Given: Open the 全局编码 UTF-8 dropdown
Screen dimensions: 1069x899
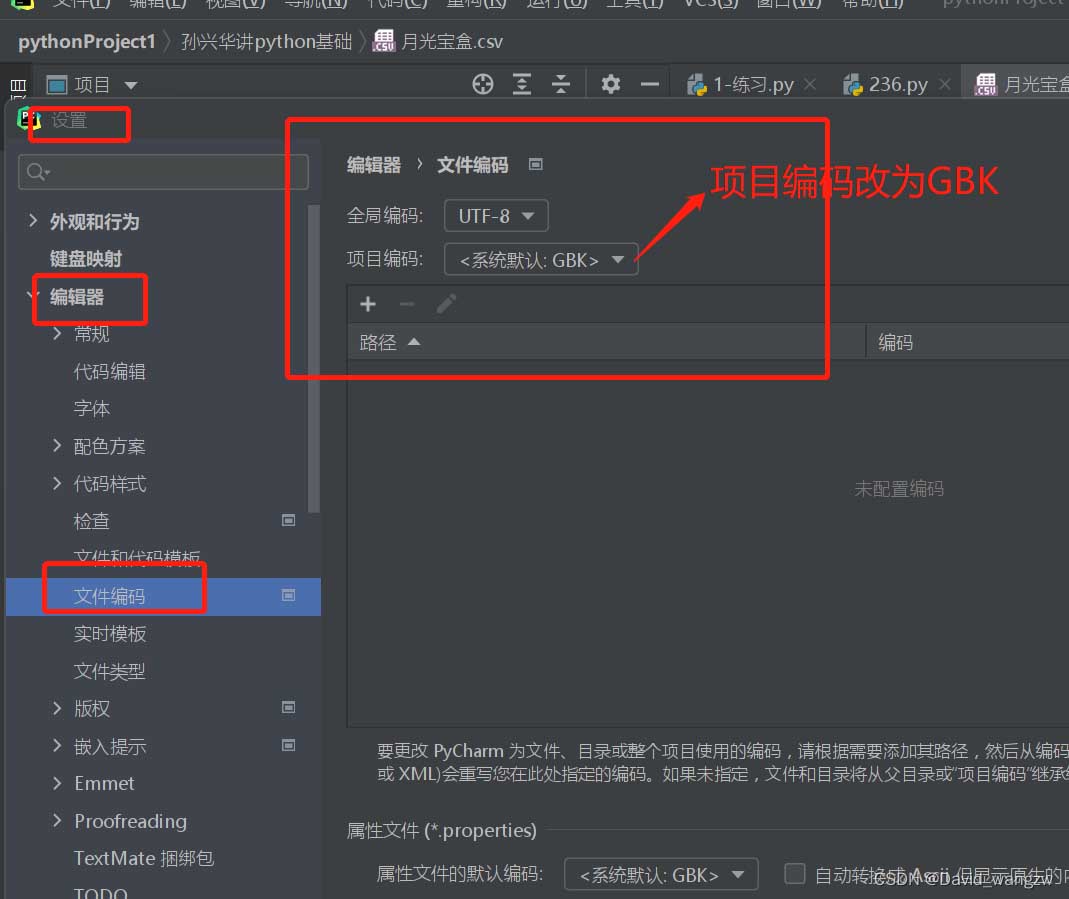Looking at the screenshot, I should pyautogui.click(x=496, y=216).
